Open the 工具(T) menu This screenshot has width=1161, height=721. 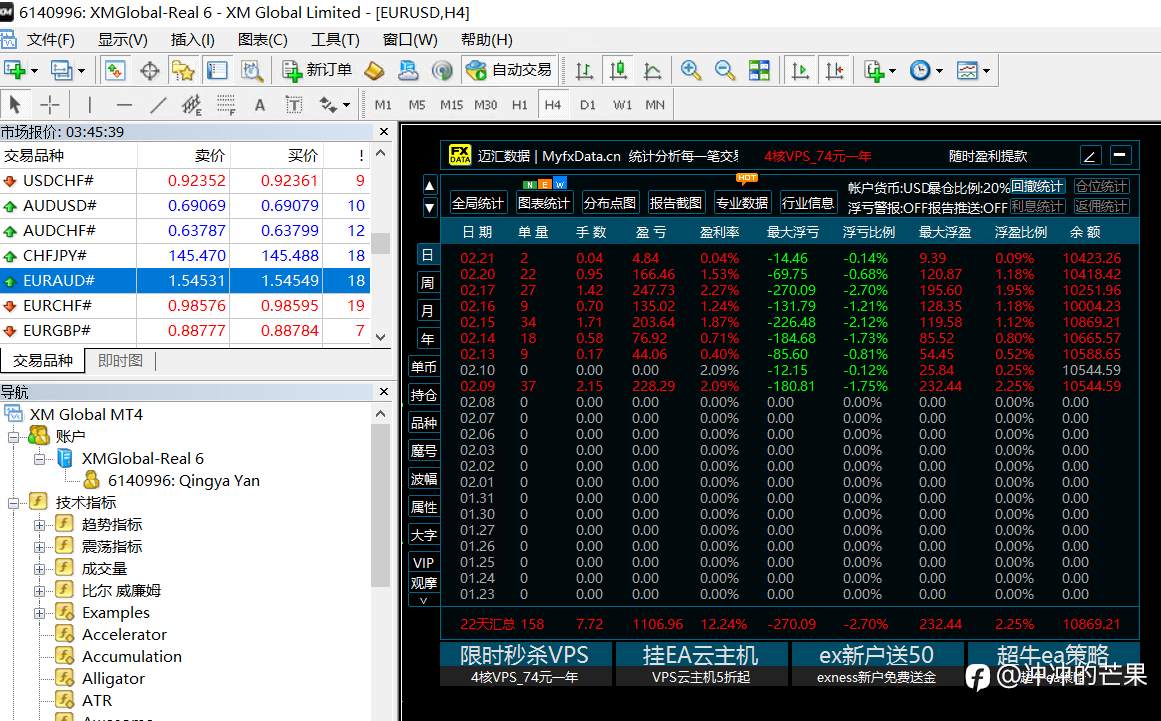335,40
